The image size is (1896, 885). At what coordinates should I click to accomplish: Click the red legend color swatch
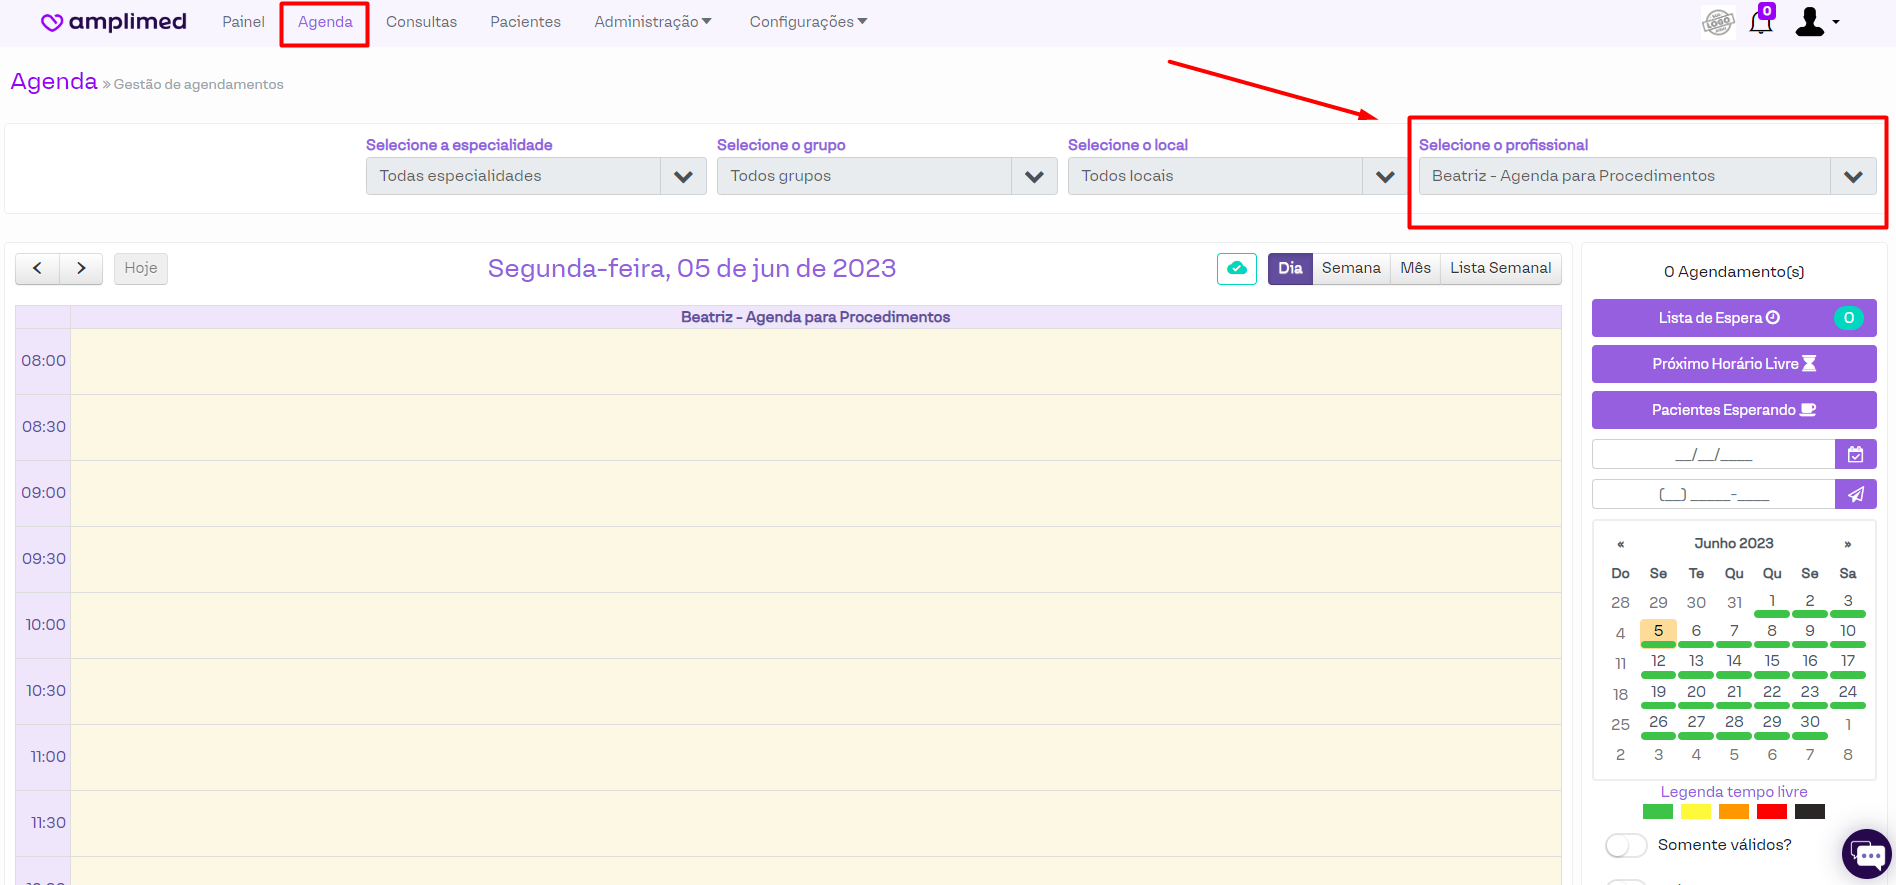click(x=1771, y=812)
